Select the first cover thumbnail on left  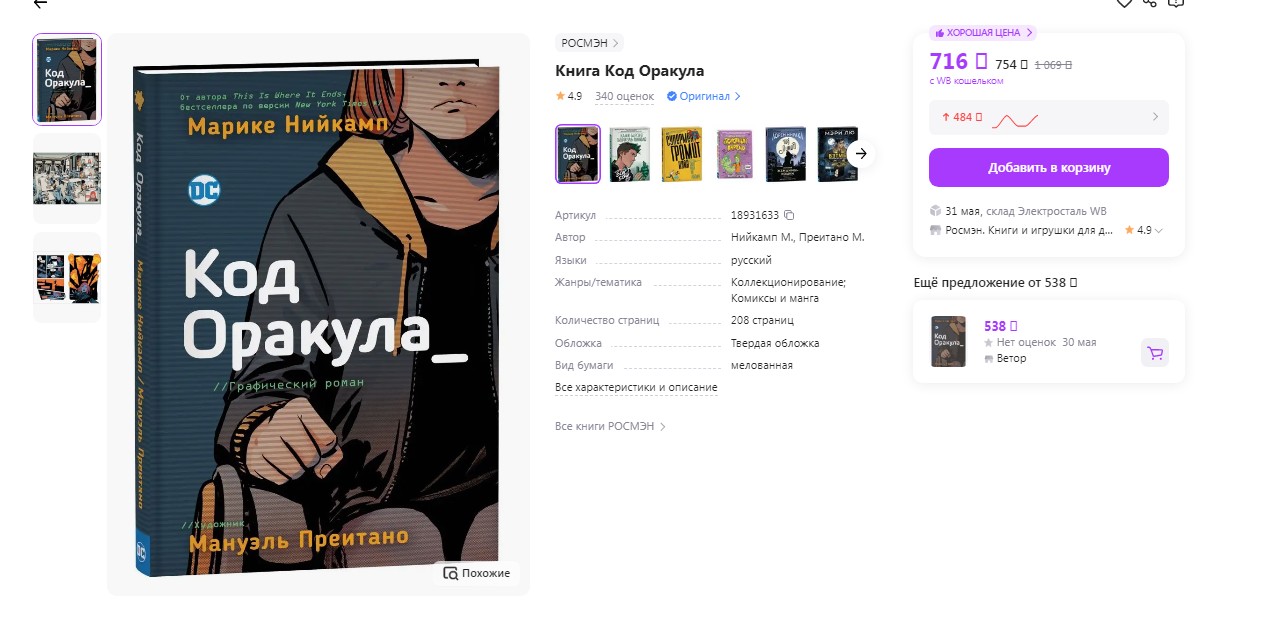point(67,79)
